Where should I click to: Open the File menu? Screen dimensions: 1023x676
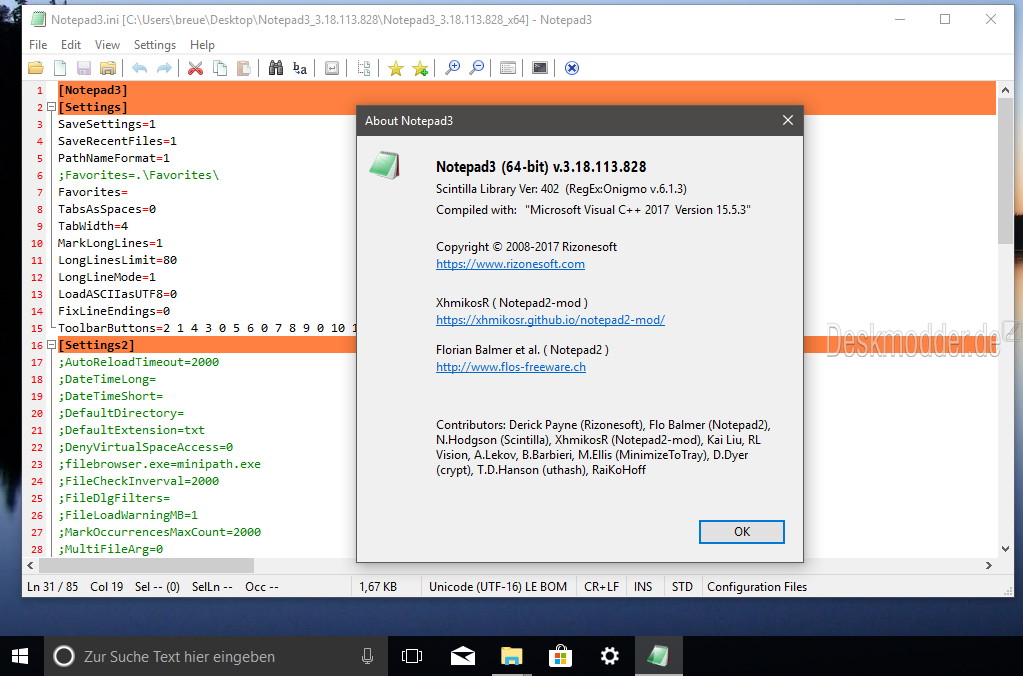click(38, 44)
